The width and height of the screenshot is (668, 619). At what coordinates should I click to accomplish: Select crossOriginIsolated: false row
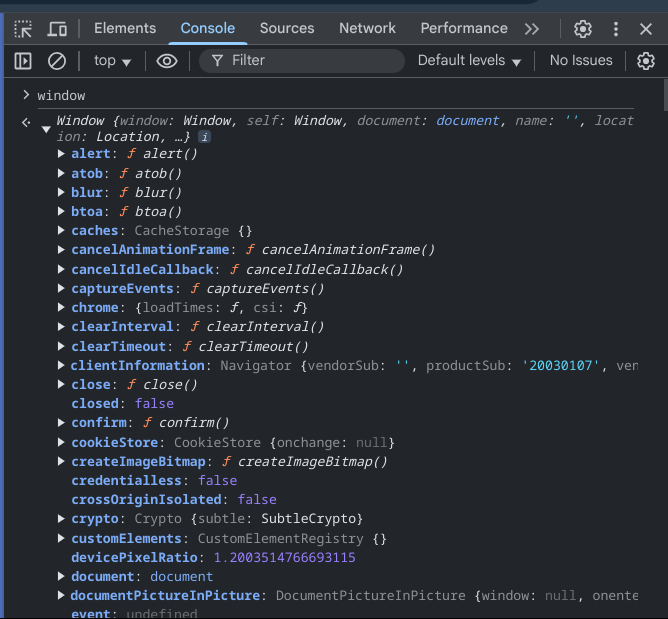(174, 499)
